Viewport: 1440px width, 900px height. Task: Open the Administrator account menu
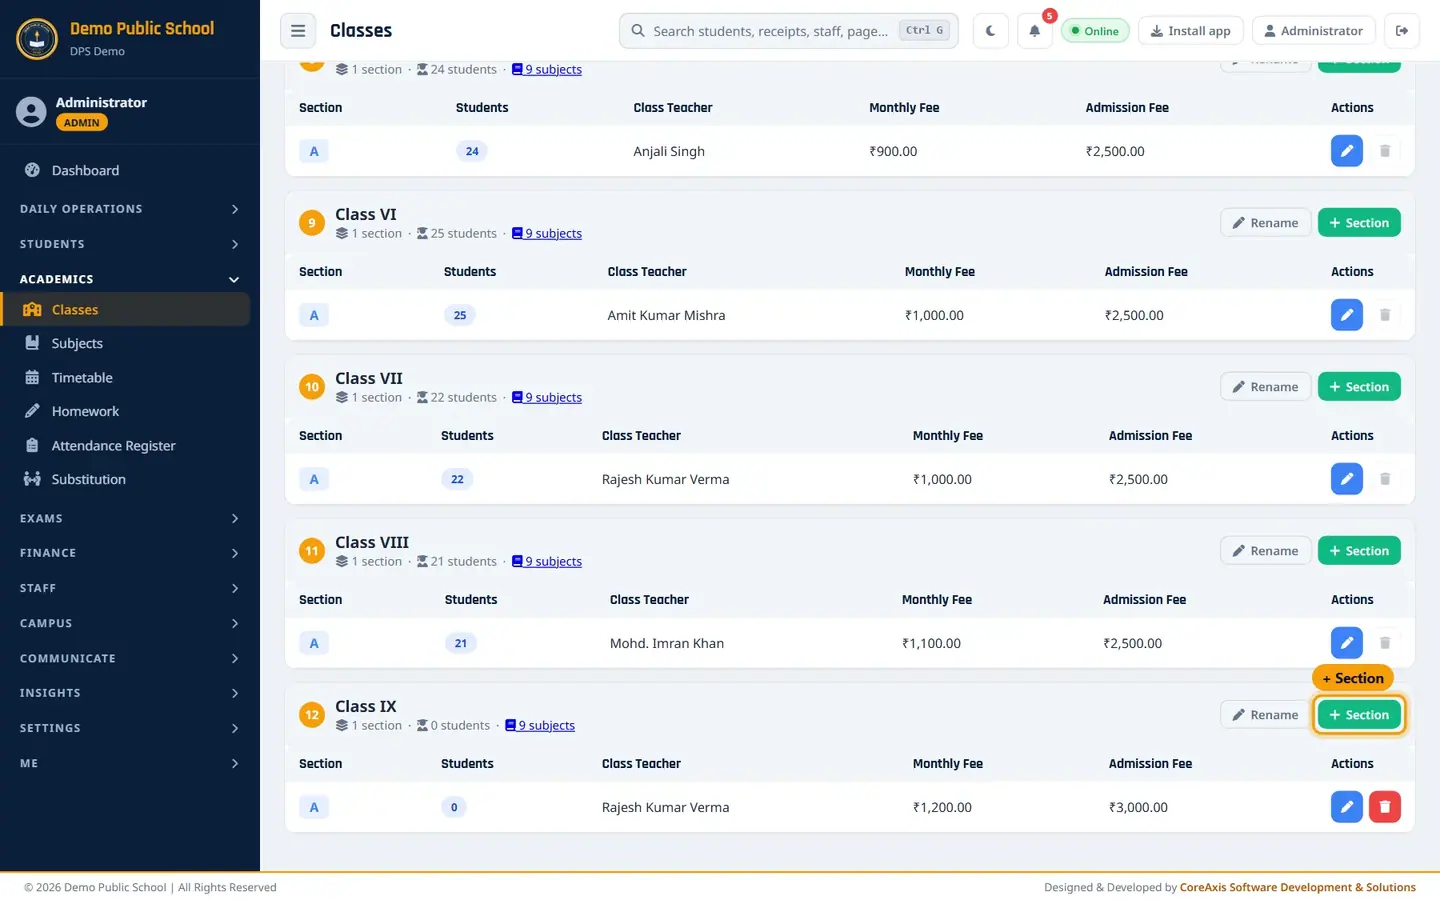point(1314,31)
